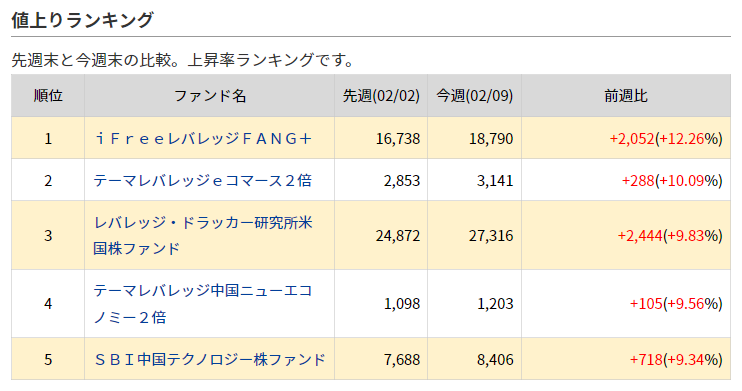Click the description text 先週末と今週末の比較
Viewport: 742px width, 391px height.
click(x=91, y=60)
